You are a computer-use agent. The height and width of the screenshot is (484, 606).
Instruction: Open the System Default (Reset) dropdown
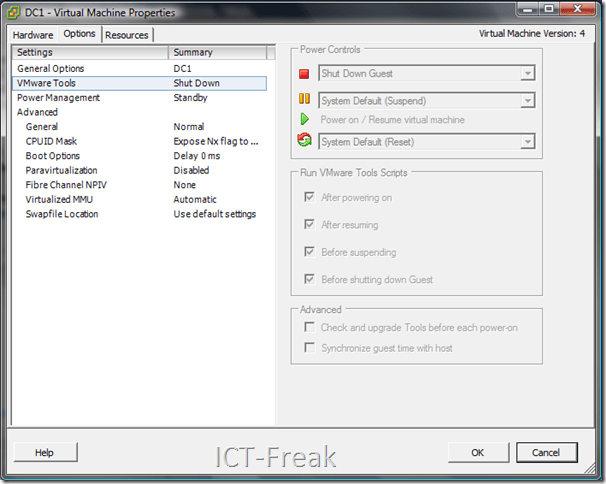coord(426,142)
